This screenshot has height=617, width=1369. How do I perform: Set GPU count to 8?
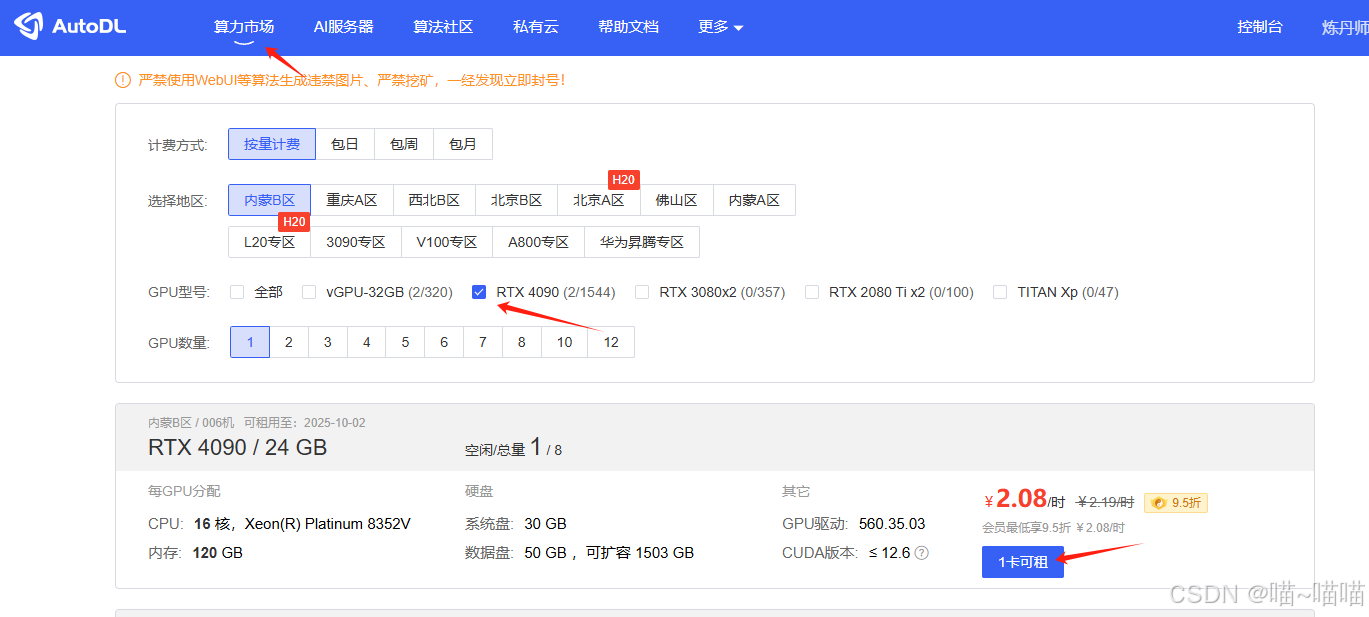[522, 342]
